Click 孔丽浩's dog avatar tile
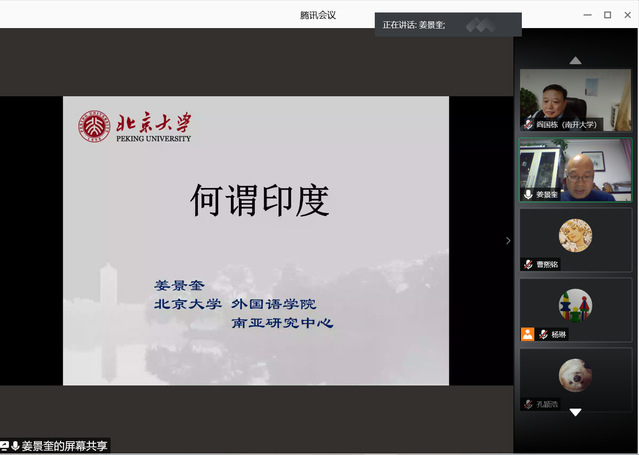 pos(575,375)
